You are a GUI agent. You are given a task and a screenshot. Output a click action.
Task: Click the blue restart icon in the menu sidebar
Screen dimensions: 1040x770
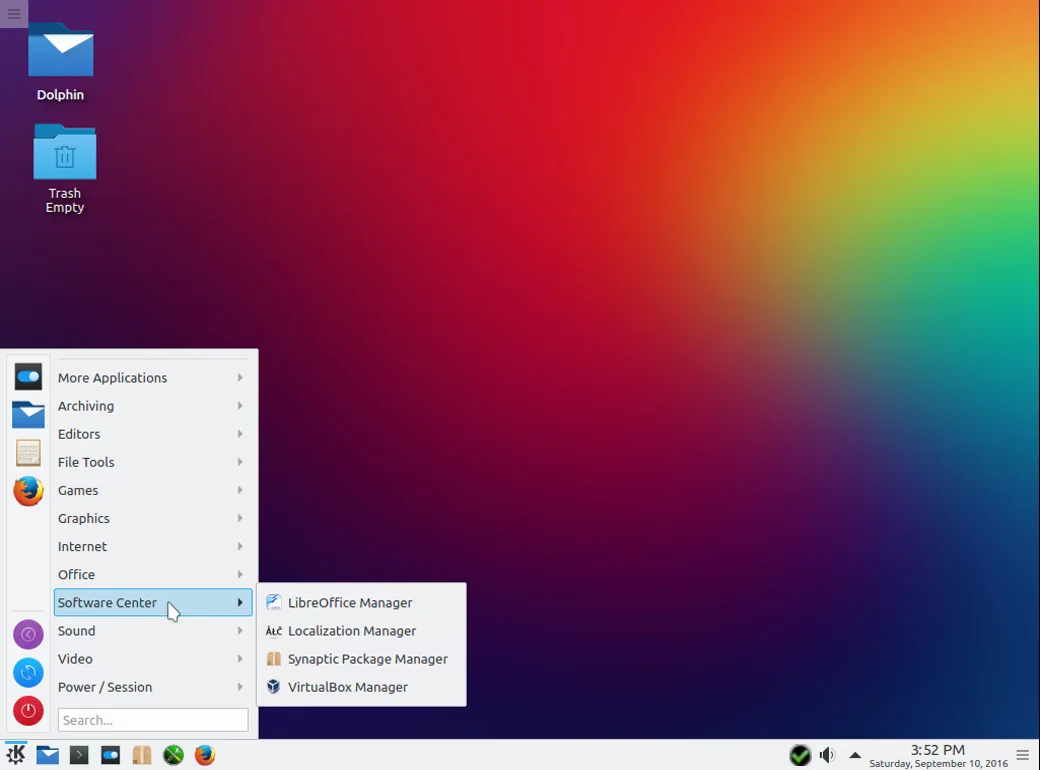(28, 673)
